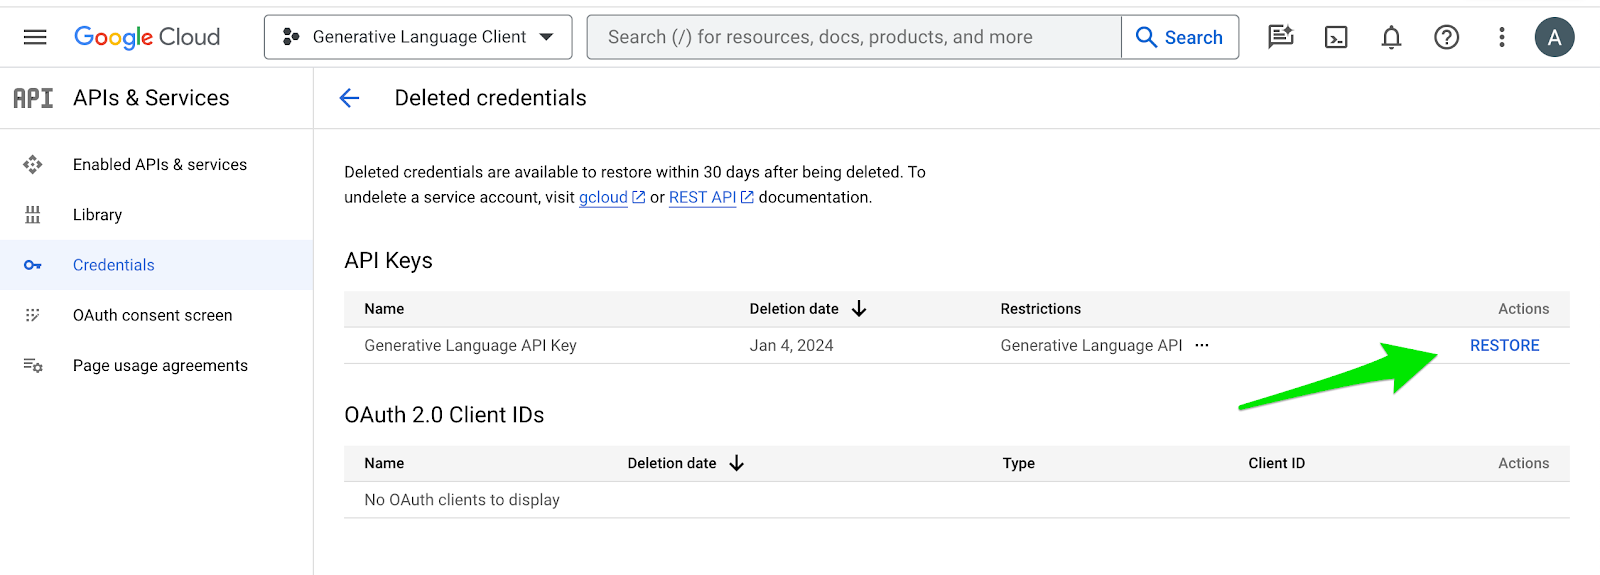Open the gcloud documentation link
1600x575 pixels.
pos(604,198)
